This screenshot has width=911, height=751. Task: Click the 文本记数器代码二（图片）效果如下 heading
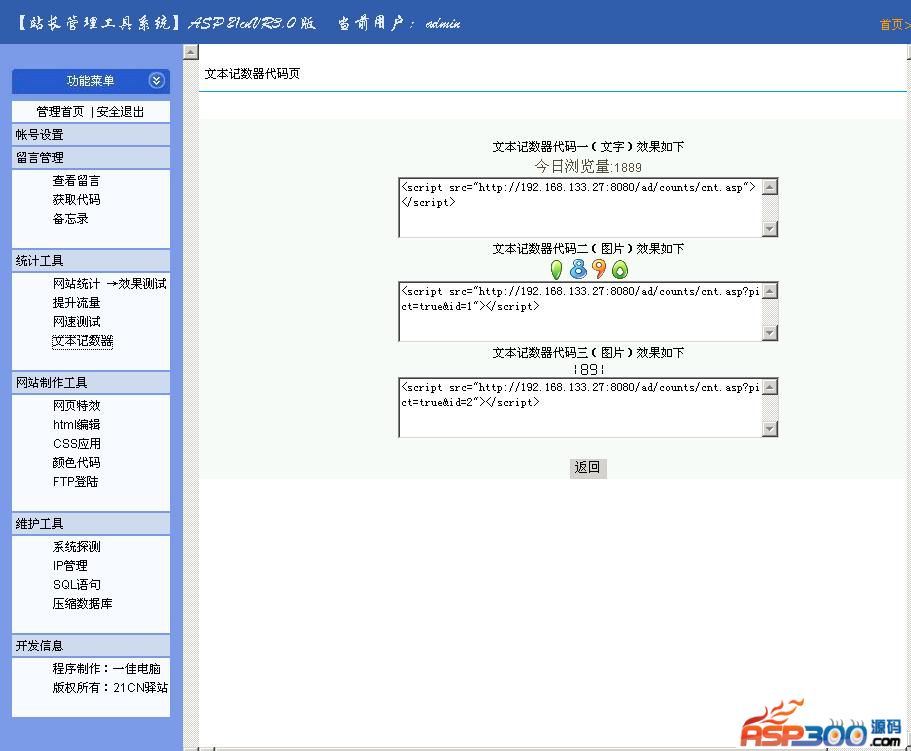(x=588, y=249)
